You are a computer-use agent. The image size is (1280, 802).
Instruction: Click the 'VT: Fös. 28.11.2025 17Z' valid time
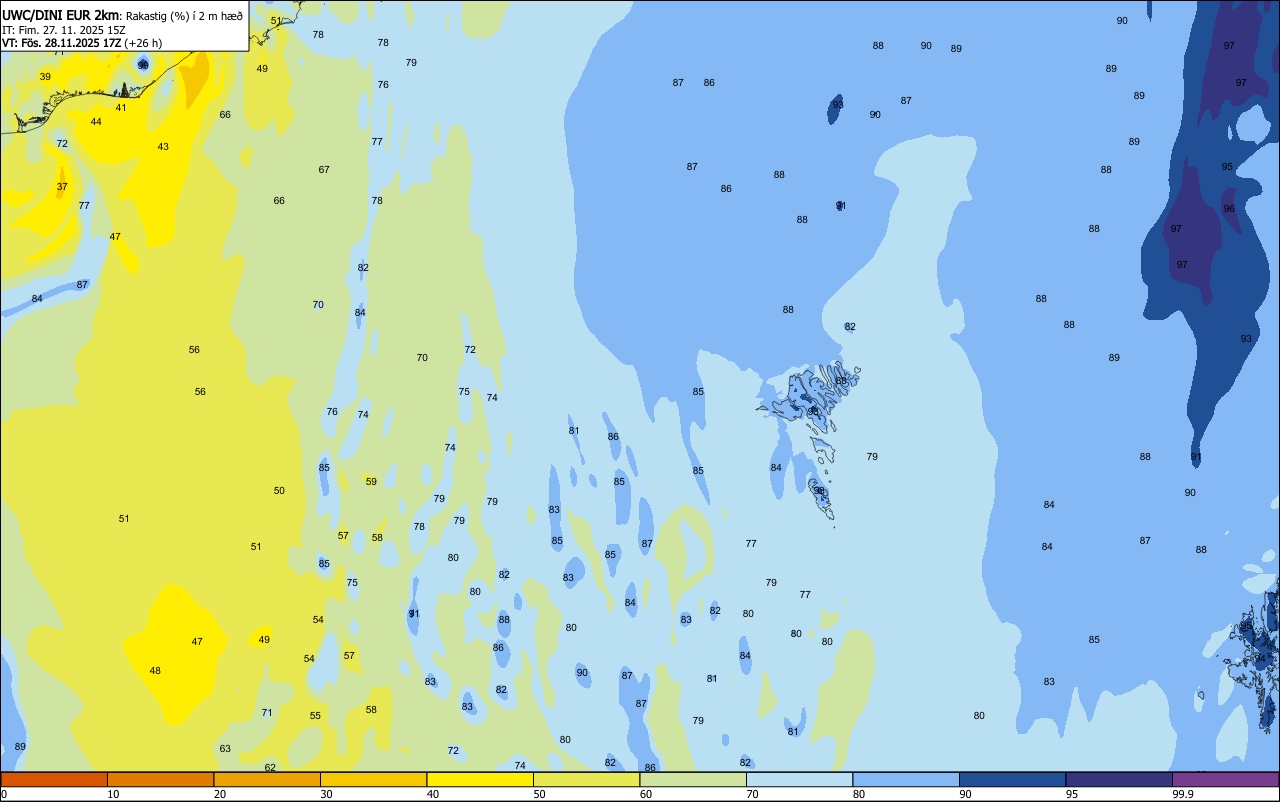[62, 43]
